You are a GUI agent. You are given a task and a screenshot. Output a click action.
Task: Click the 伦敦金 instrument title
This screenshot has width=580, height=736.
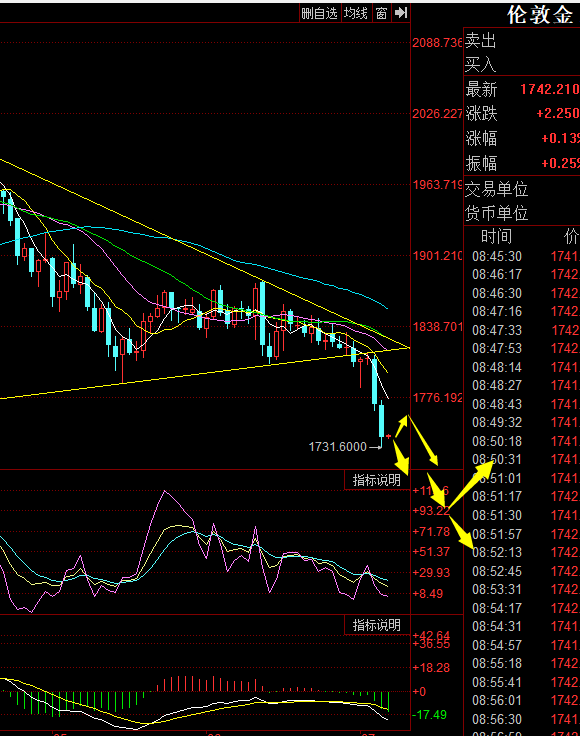tap(540, 15)
